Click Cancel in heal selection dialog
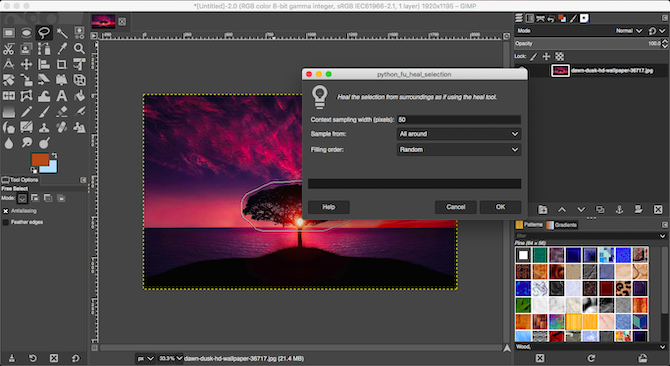 pos(455,207)
